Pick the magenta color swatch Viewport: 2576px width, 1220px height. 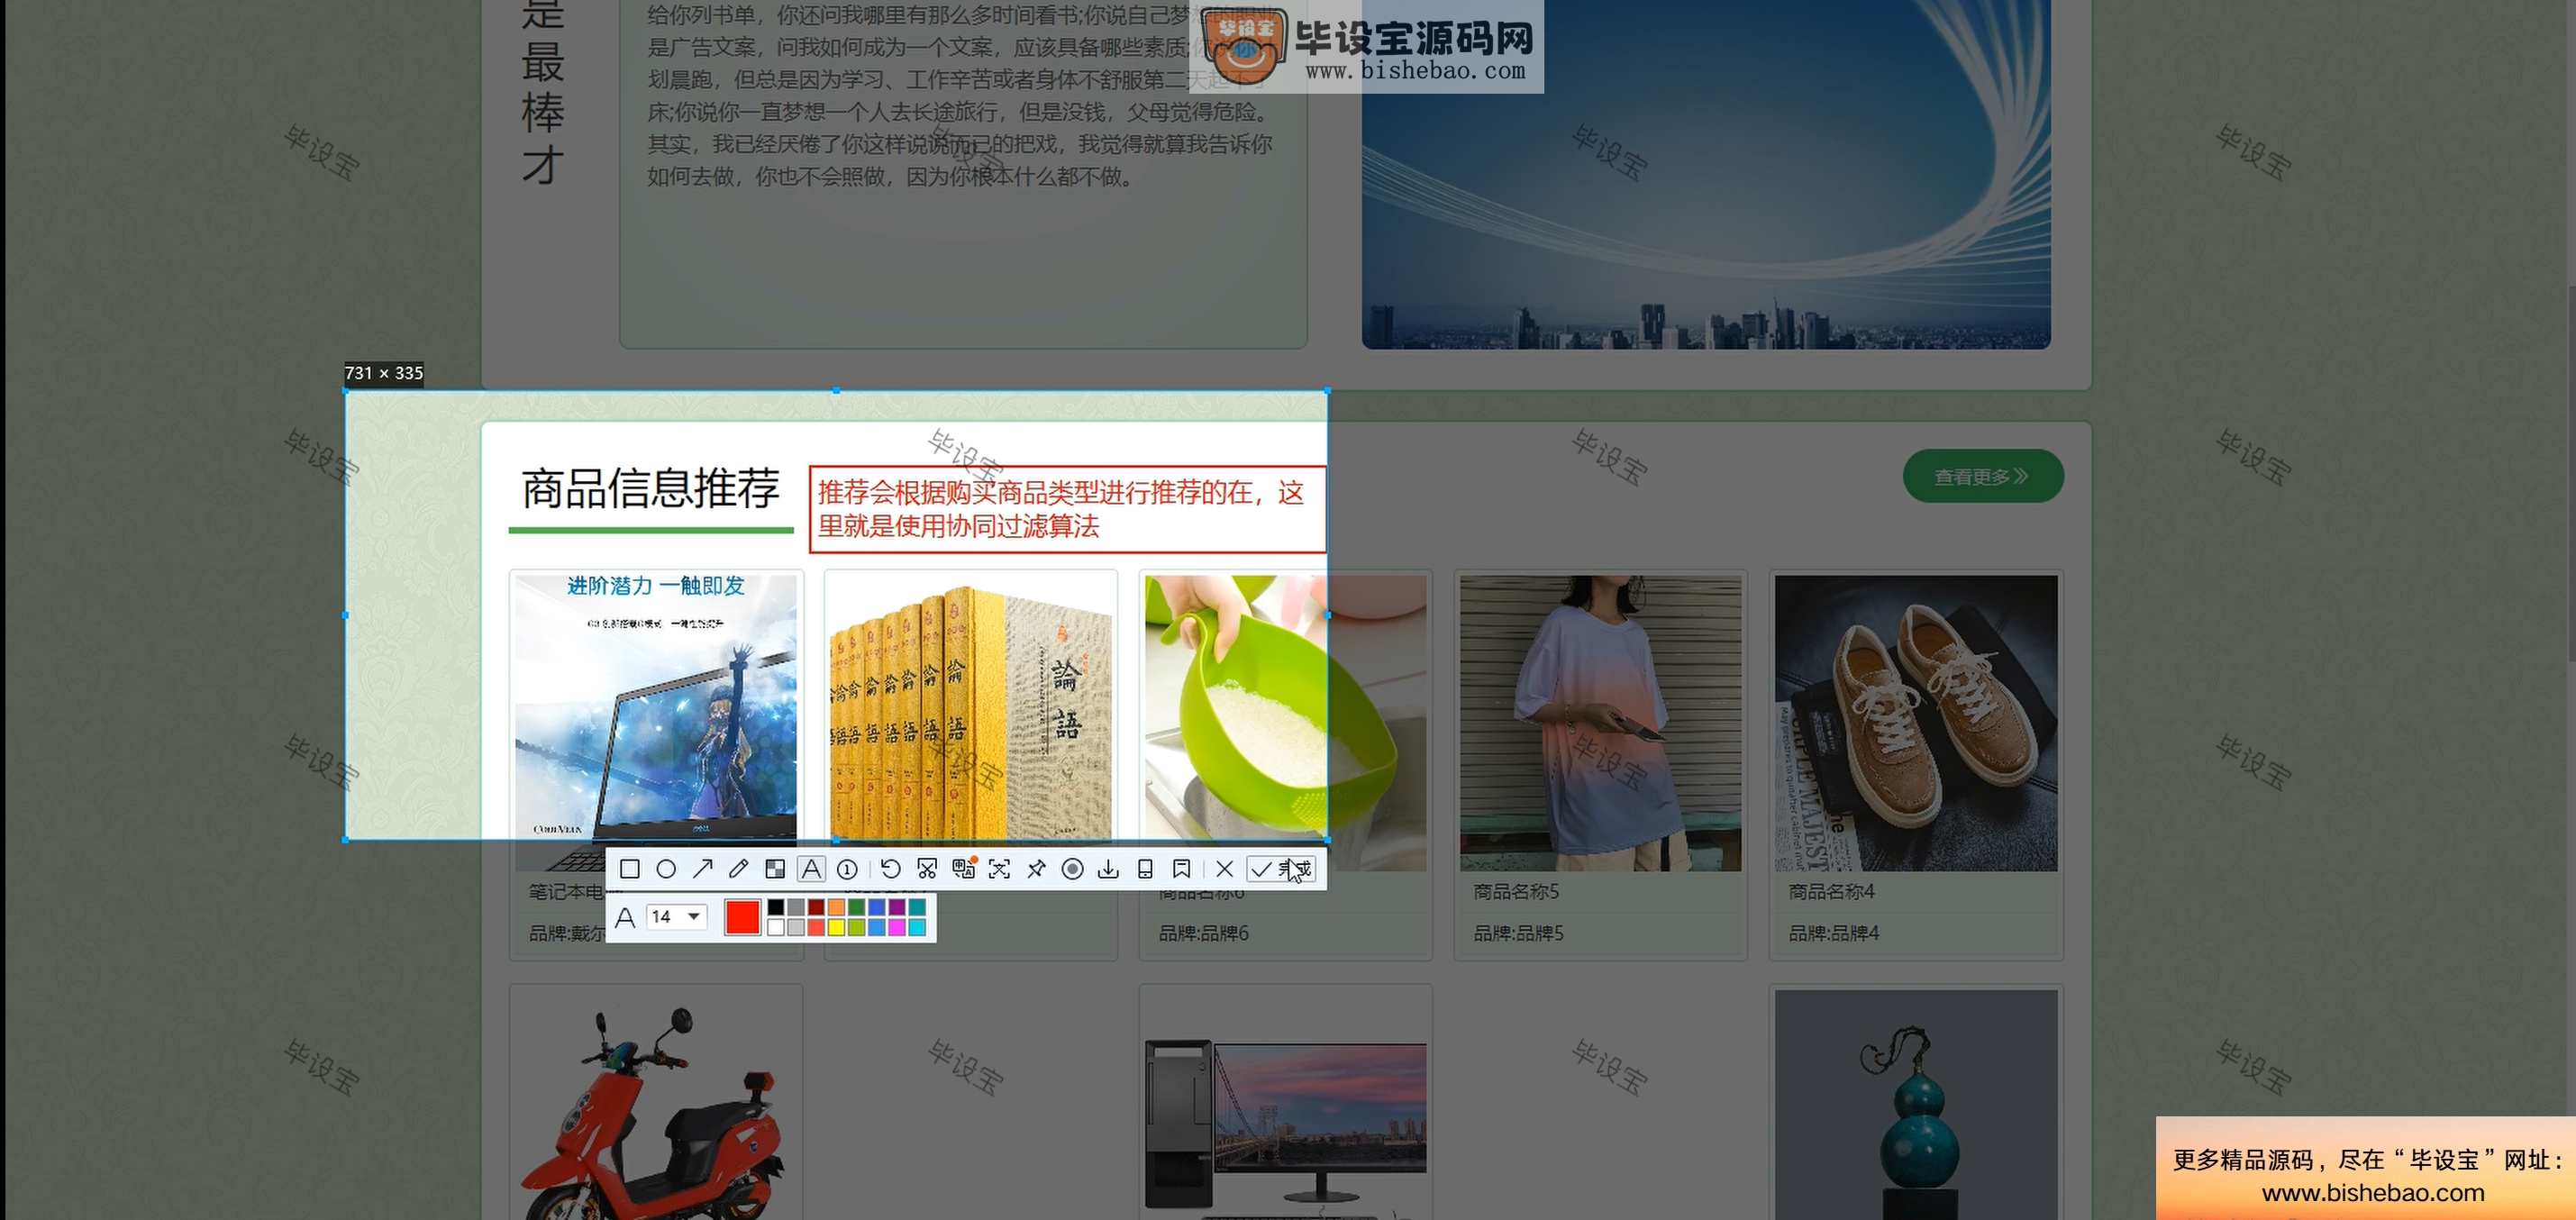(897, 927)
